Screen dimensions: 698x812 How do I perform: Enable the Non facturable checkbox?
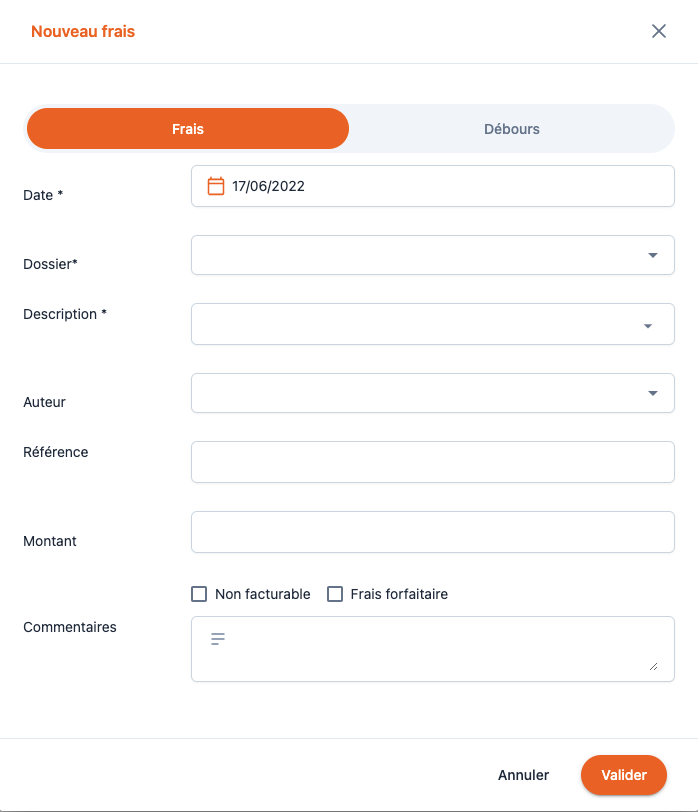199,594
